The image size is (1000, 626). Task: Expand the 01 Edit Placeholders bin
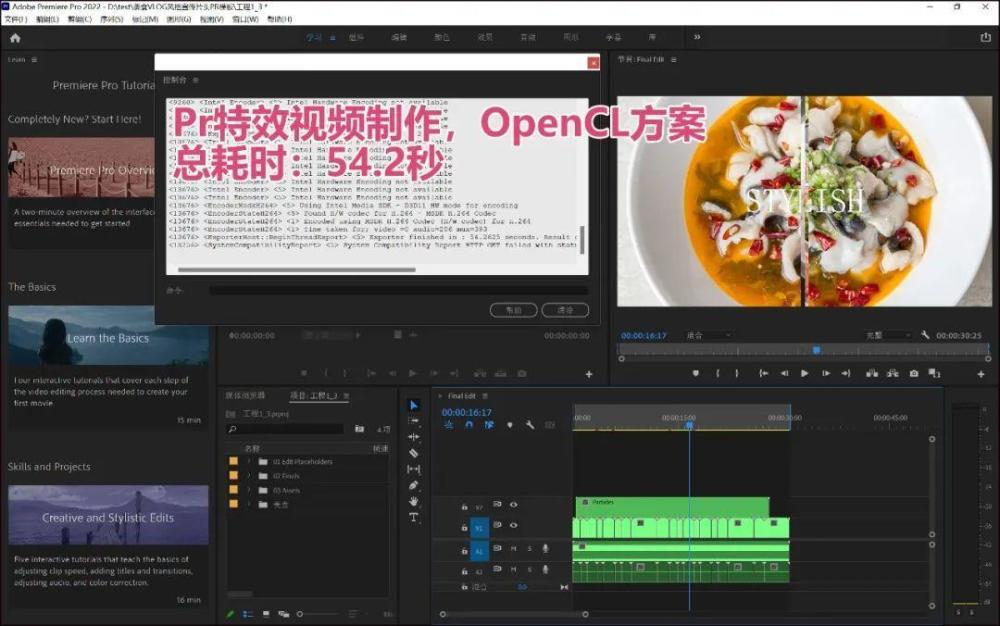point(248,462)
